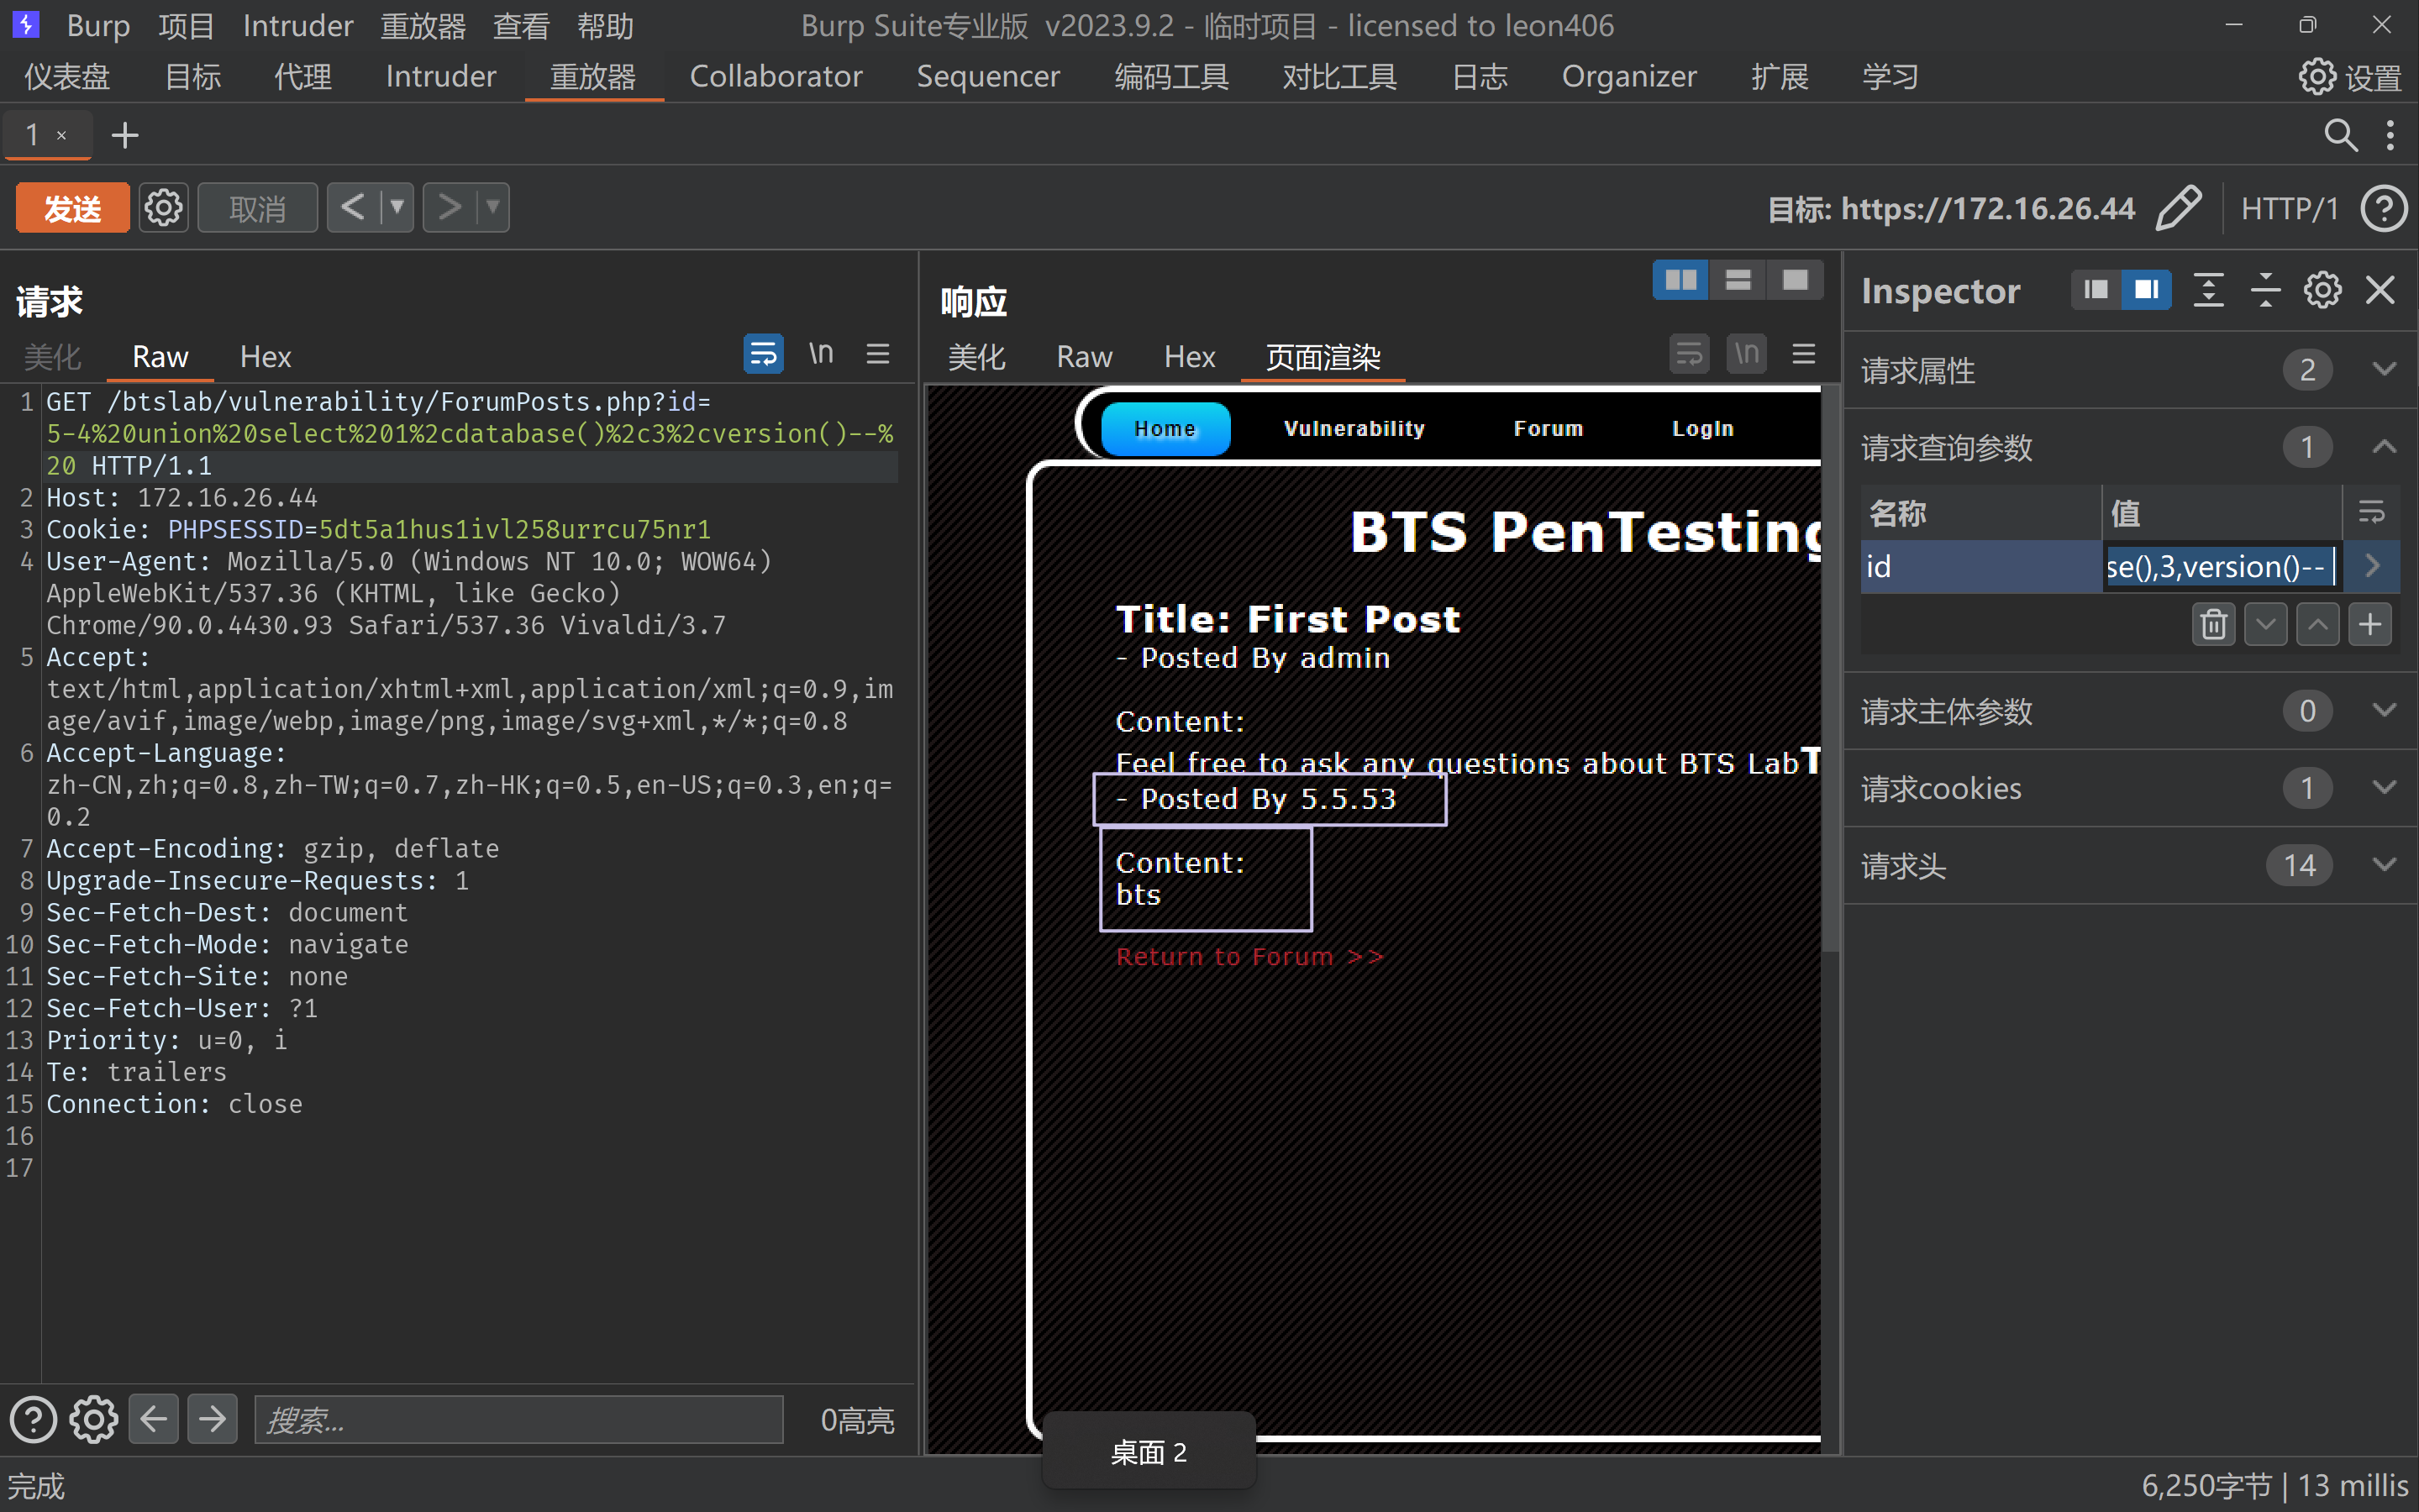Close the Inspector panel
Viewport: 2419px width, 1512px height.
(2380, 290)
